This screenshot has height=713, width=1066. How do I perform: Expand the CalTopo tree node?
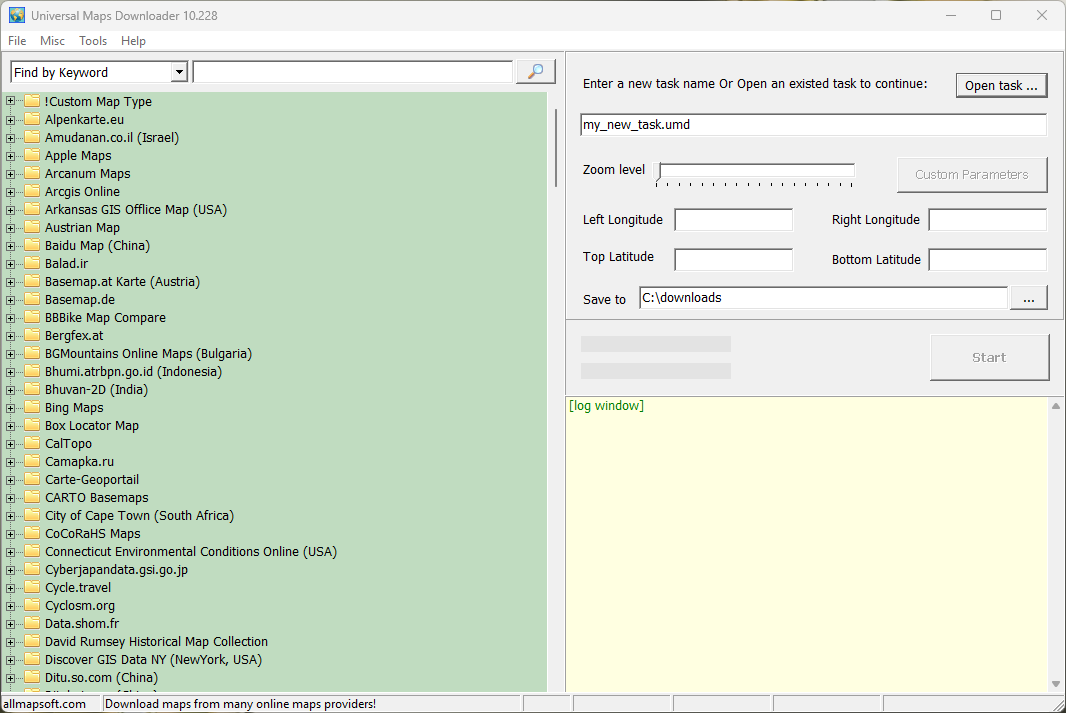(10, 444)
